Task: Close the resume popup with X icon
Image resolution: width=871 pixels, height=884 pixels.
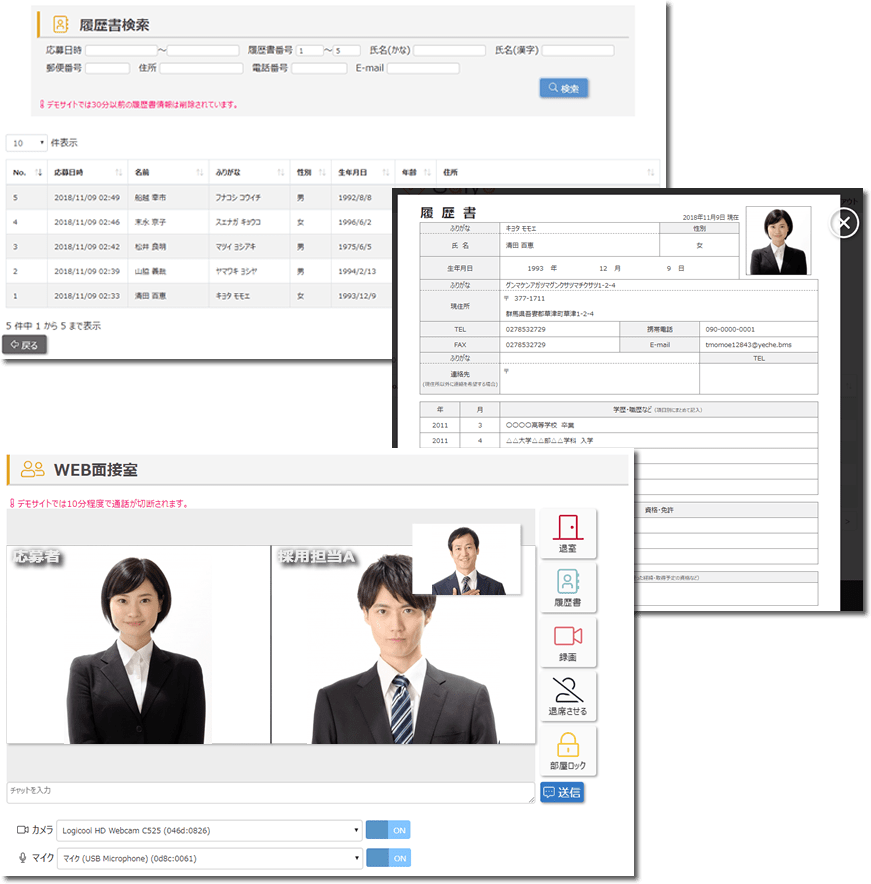Action: coord(845,223)
